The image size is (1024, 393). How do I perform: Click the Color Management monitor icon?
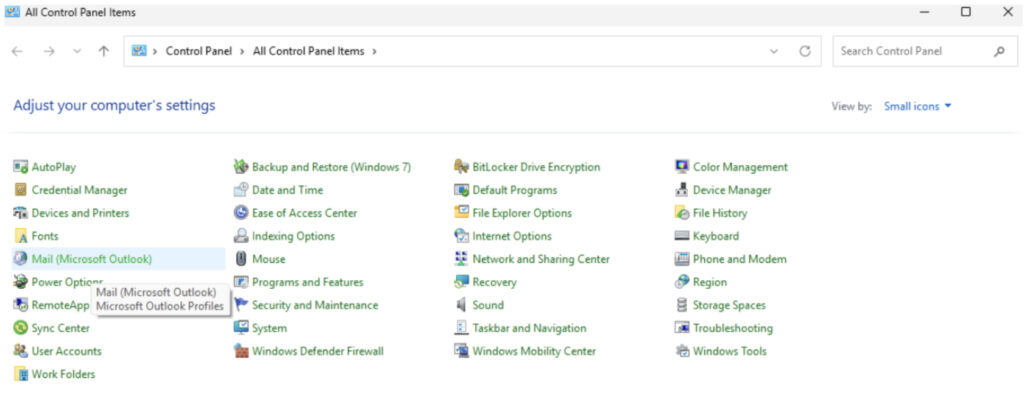pos(682,167)
